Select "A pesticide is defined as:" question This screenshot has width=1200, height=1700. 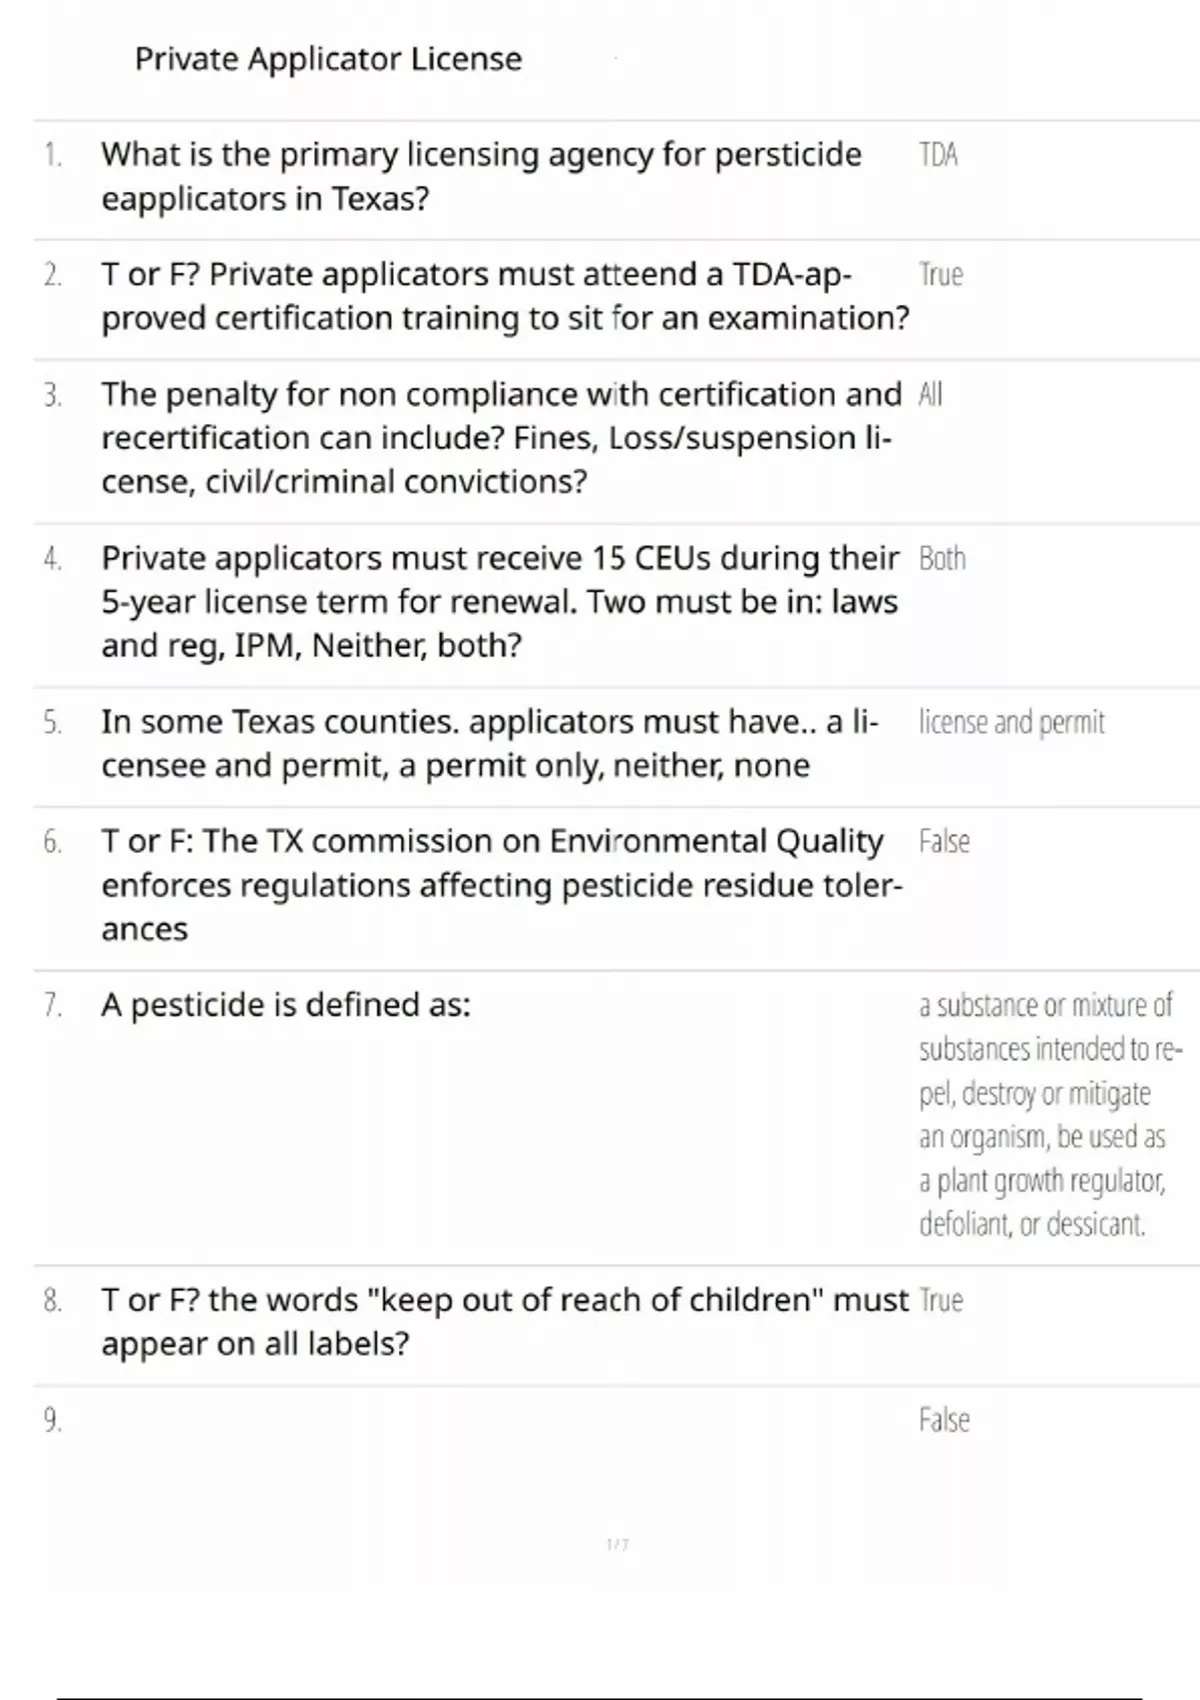pos(286,1005)
